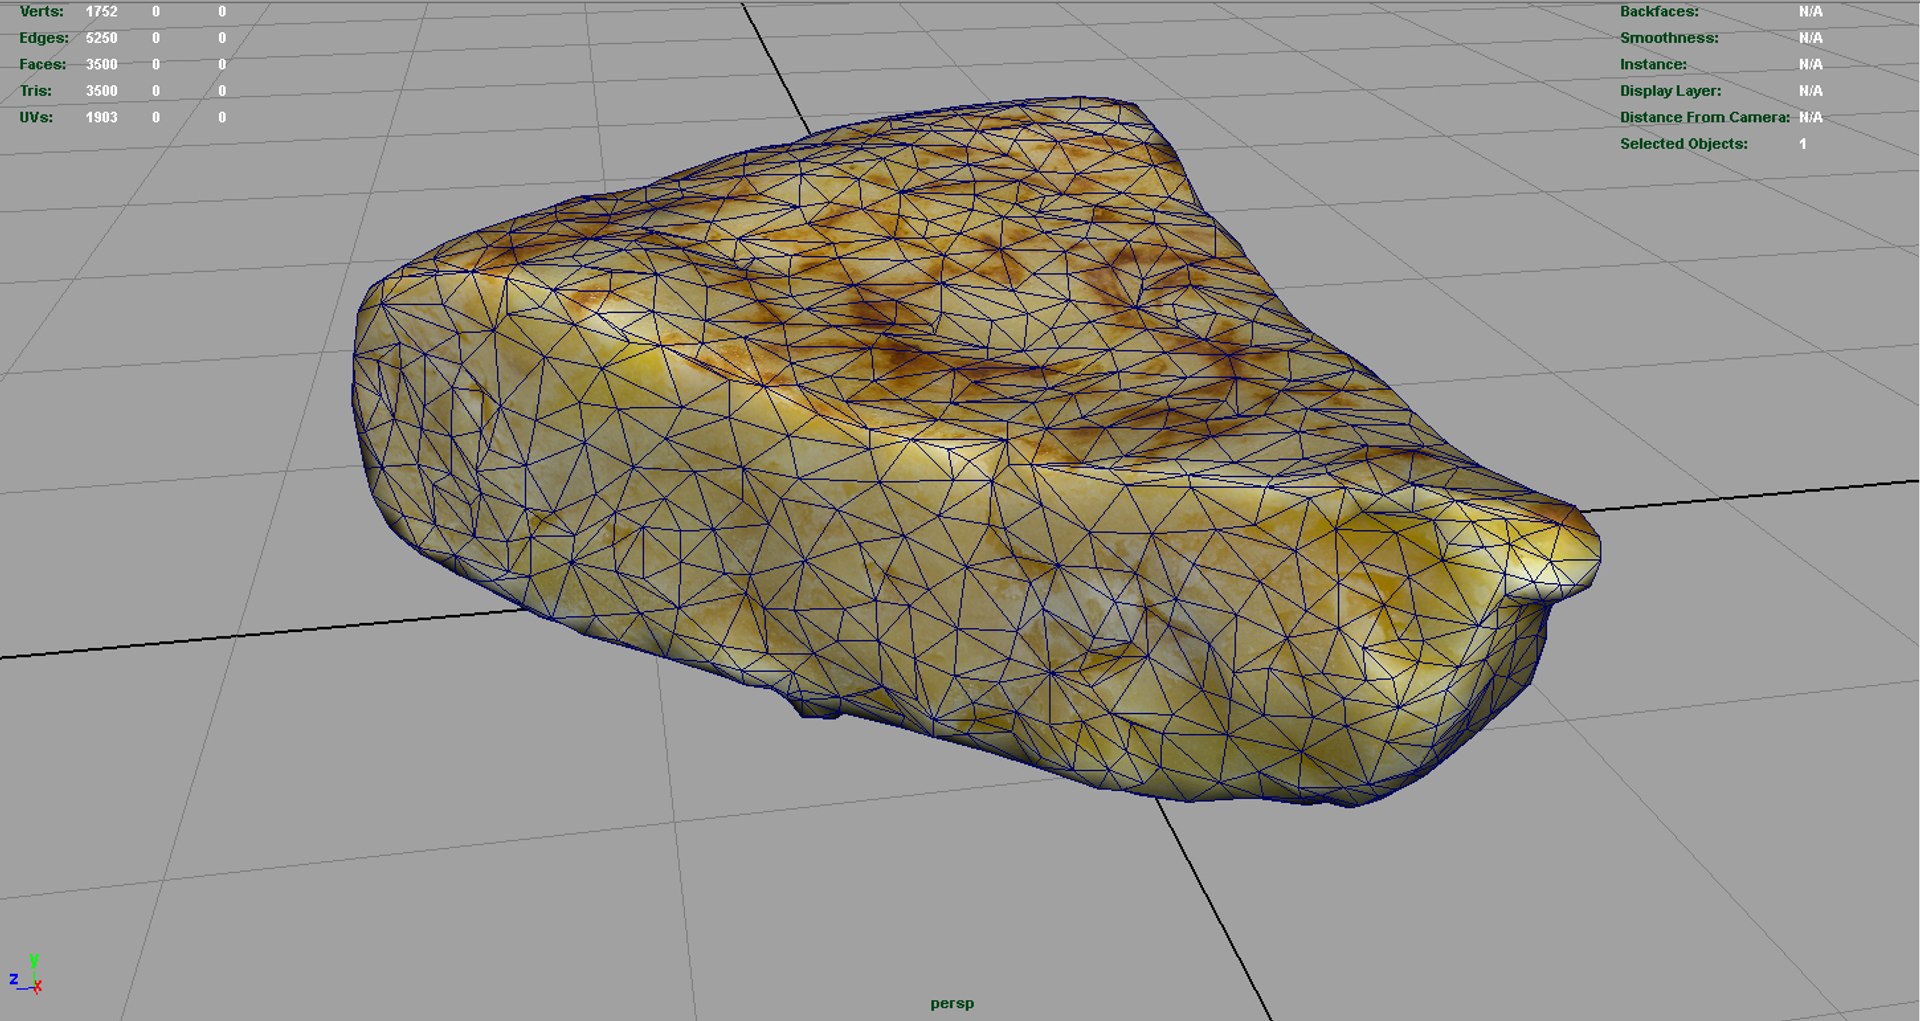Click the 'Selected Objects:' label
1920x1021 pixels.
point(1684,143)
